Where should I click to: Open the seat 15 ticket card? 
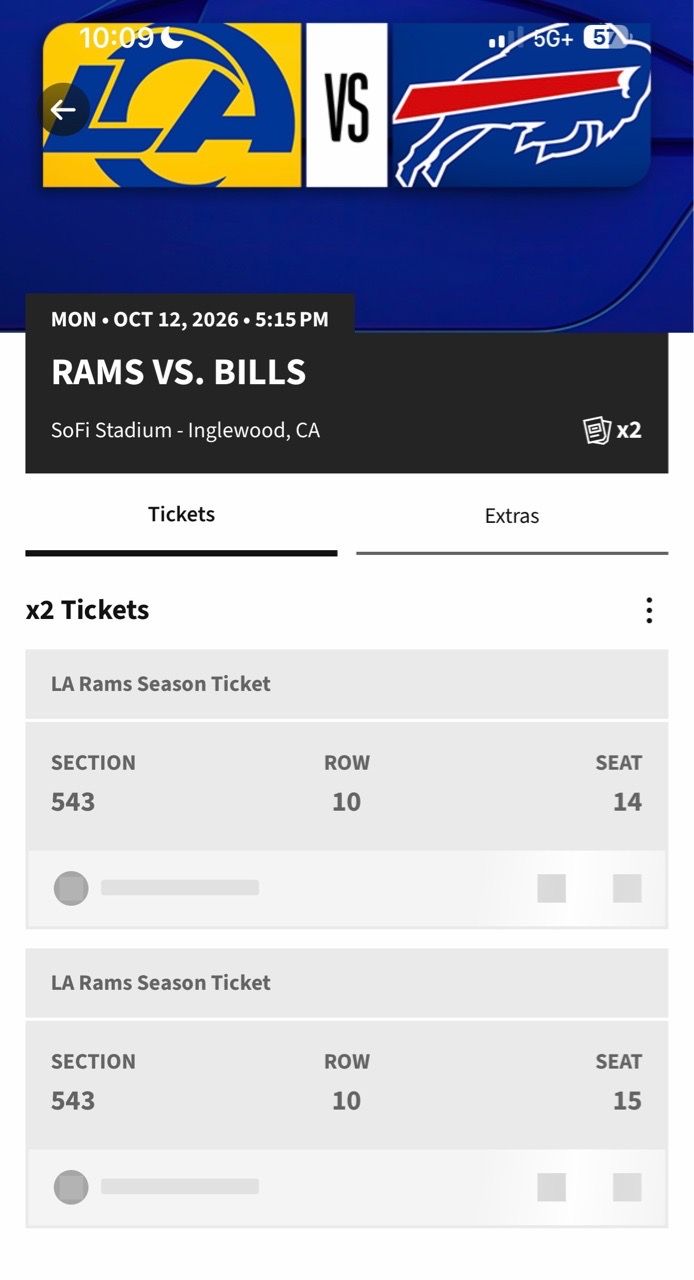point(347,1087)
